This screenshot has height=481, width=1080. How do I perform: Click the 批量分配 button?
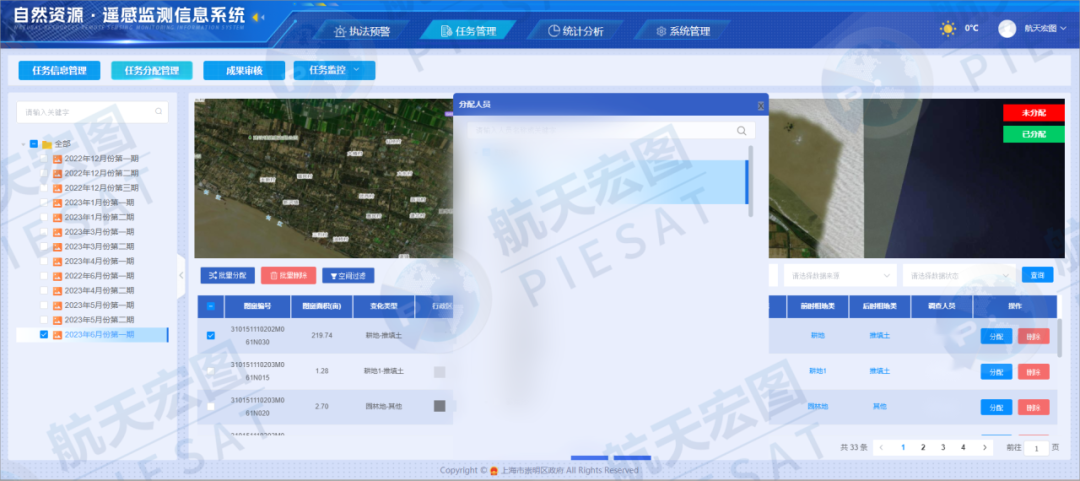click(227, 275)
